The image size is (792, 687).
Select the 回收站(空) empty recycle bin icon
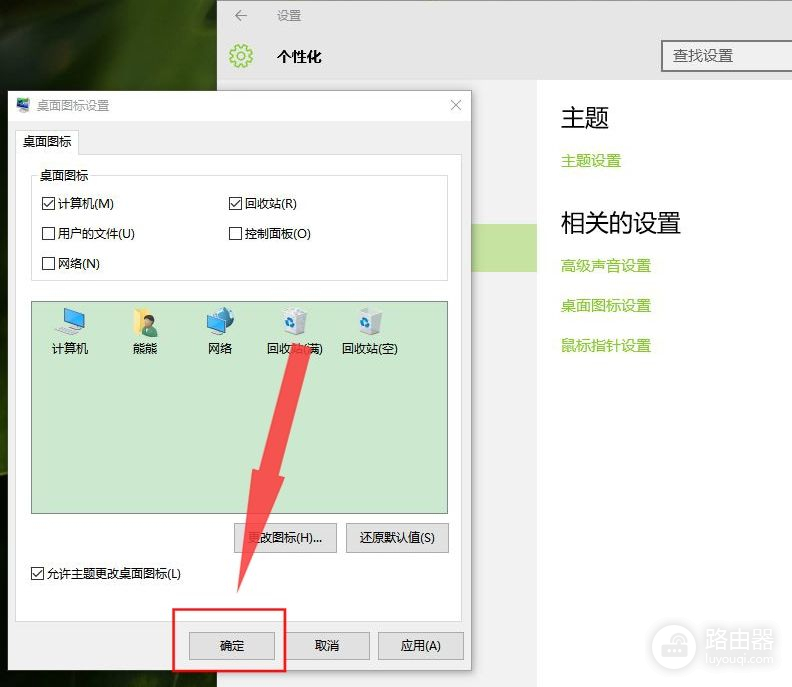[369, 323]
